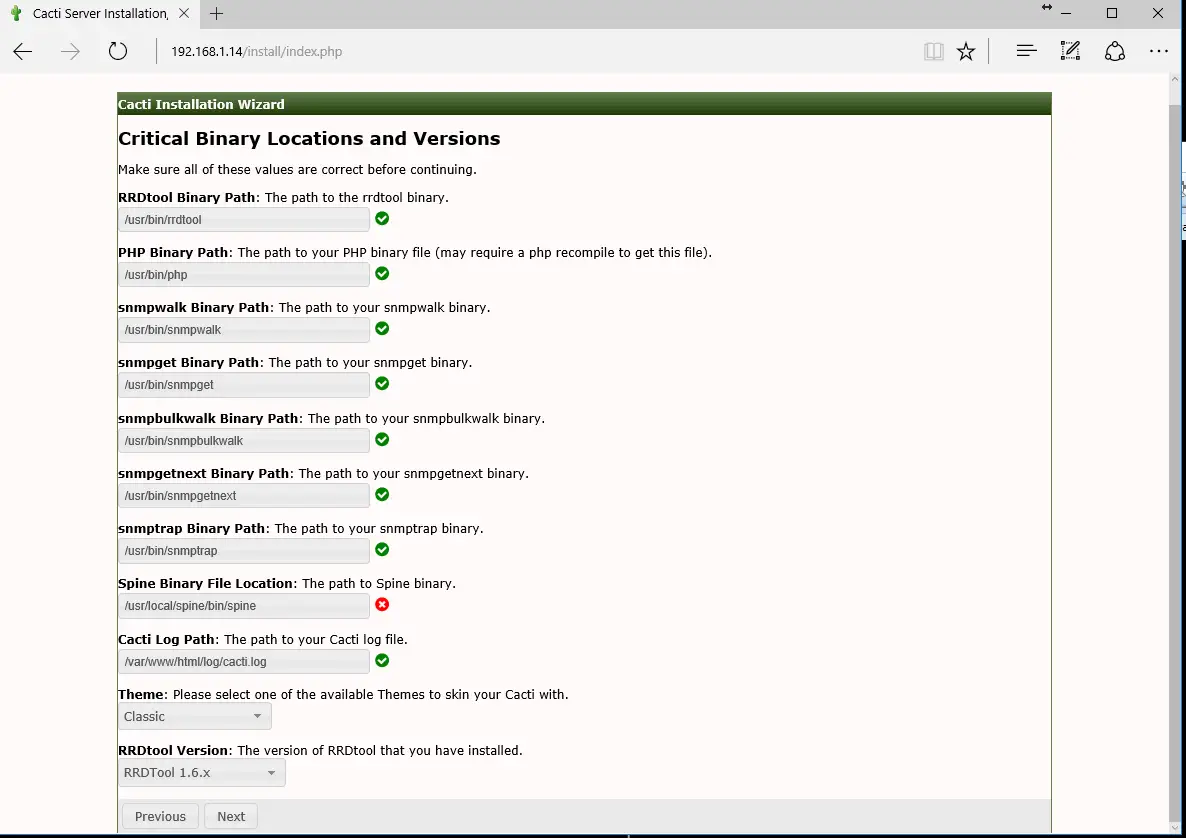Focus the snmptrap binary path field
This screenshot has height=838, width=1186.
click(244, 551)
